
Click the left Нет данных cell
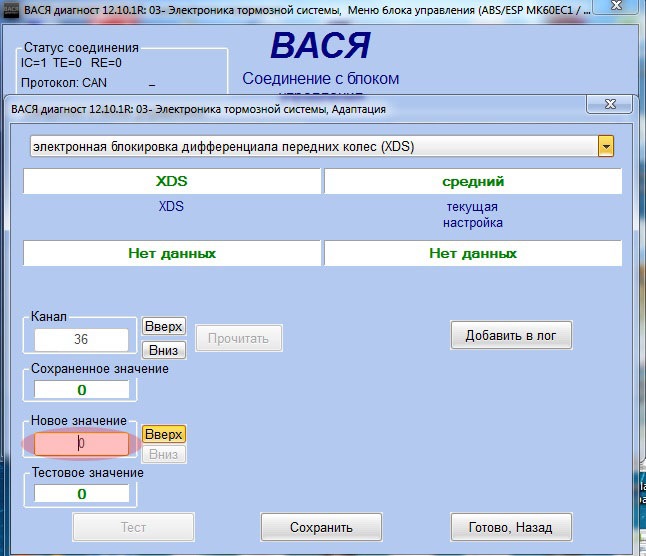click(x=171, y=253)
